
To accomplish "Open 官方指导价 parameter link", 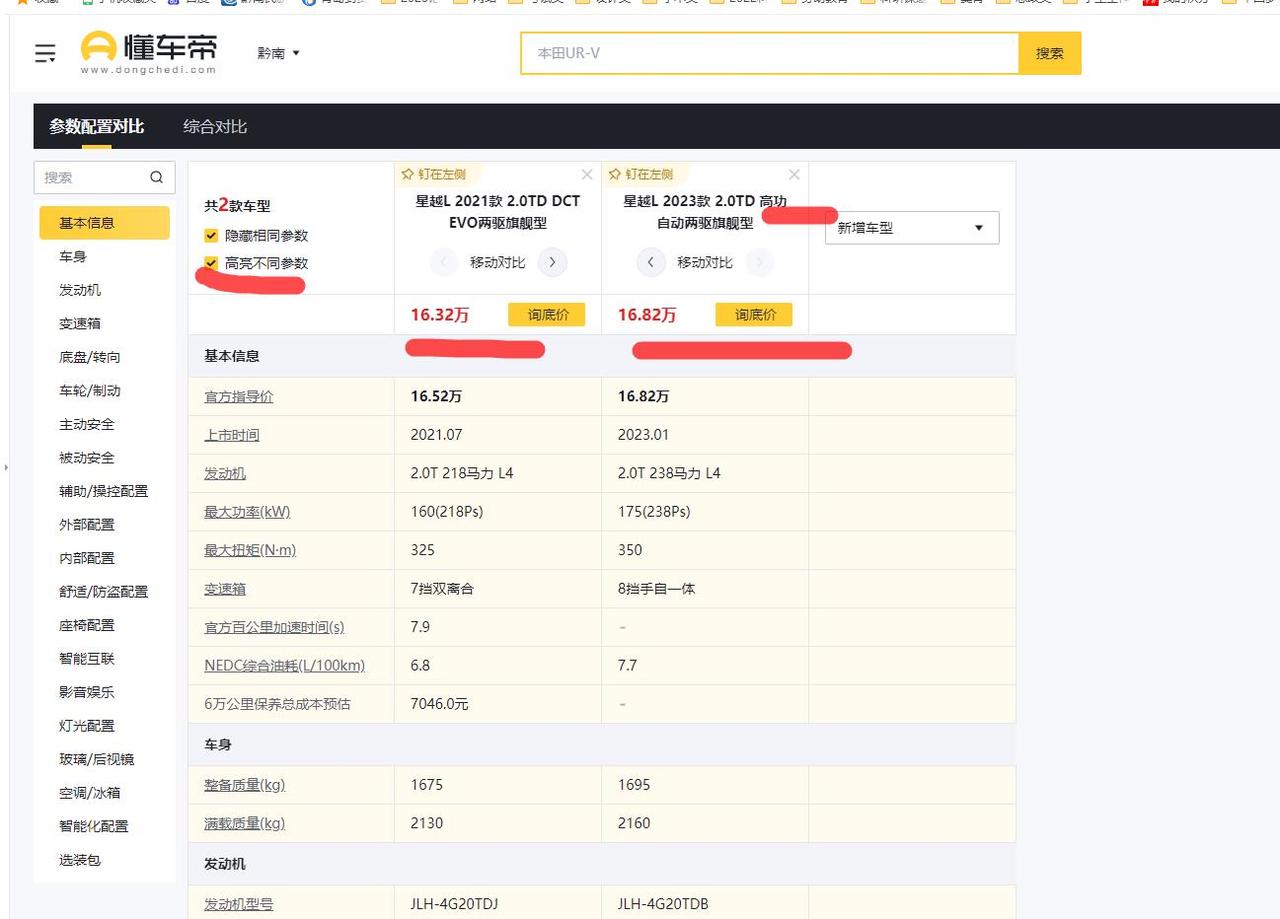I will [239, 397].
